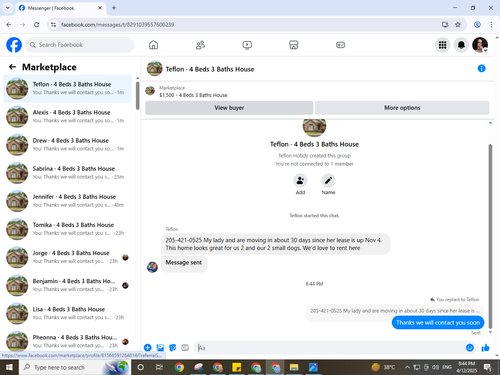The image size is (500, 375).
Task: Open Chrome three-dot menu
Action: (491, 24)
